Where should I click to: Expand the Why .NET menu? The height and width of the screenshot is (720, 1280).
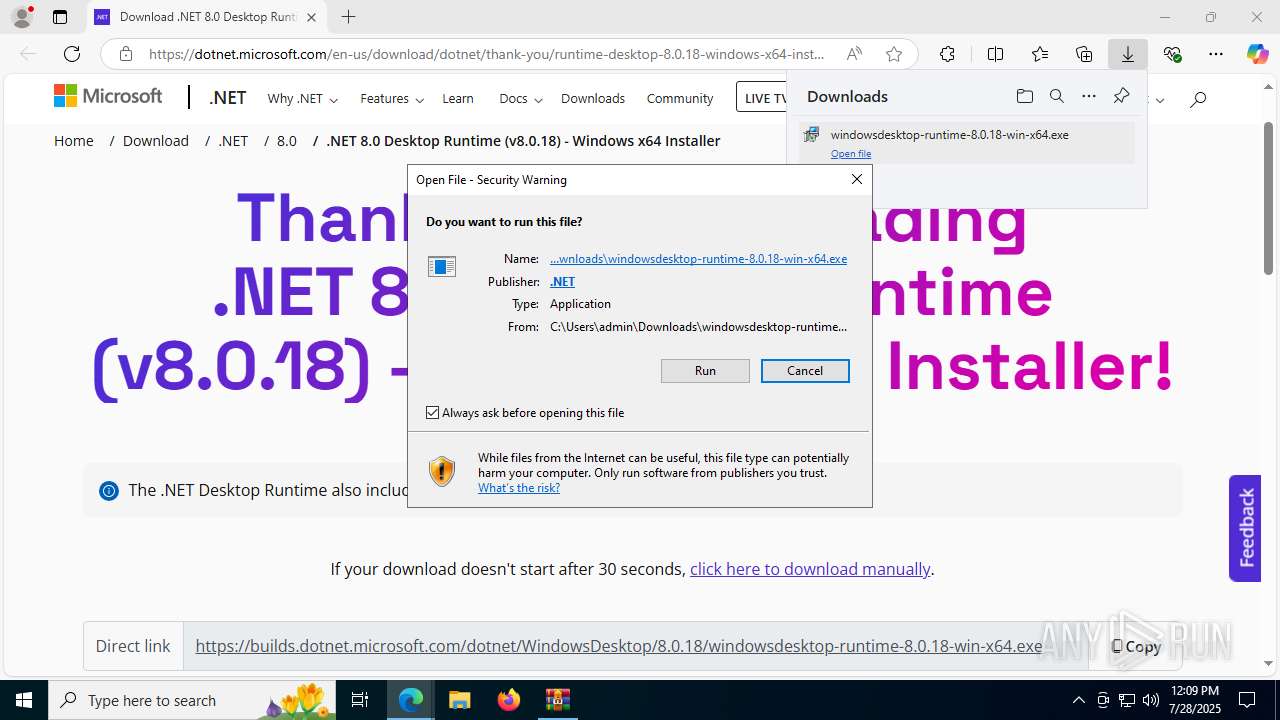coord(302,98)
